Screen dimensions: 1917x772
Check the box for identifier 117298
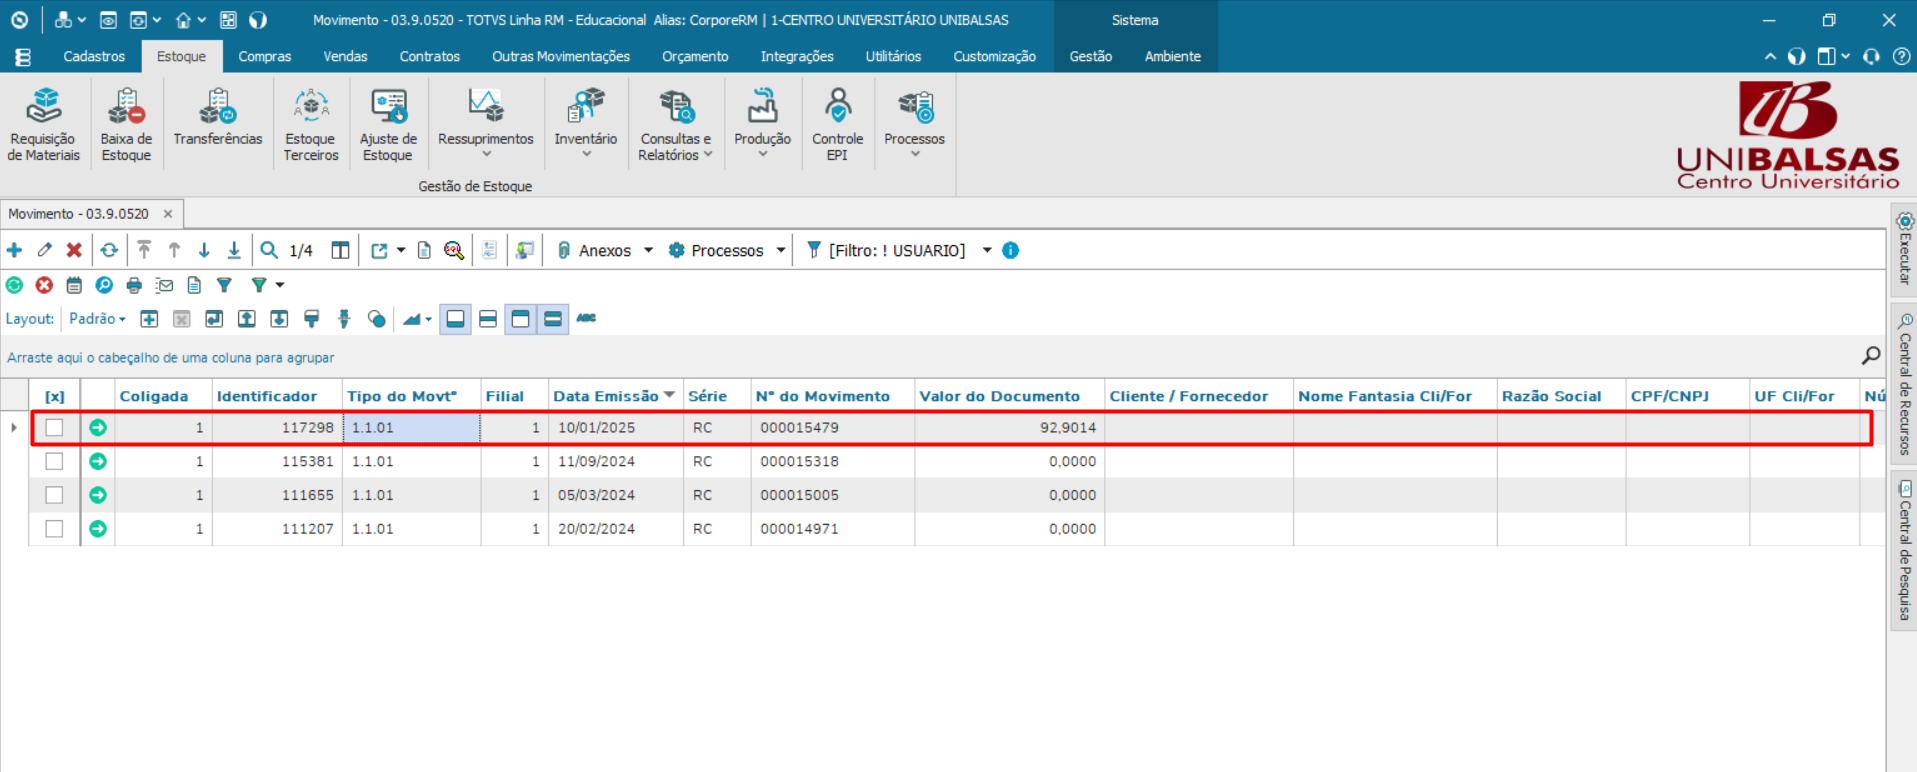[55, 428]
